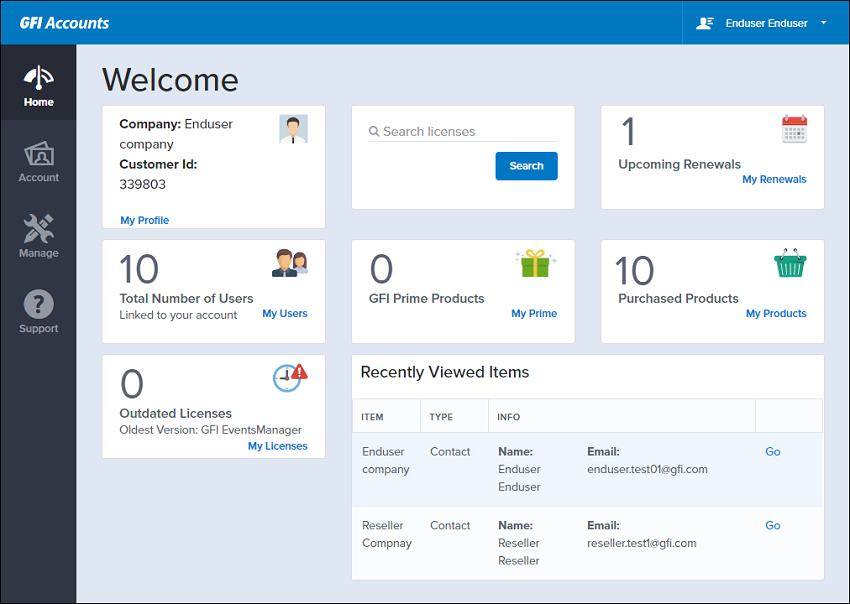Click the gift box GFI Prime icon
The width and height of the screenshot is (850, 604).
[536, 264]
